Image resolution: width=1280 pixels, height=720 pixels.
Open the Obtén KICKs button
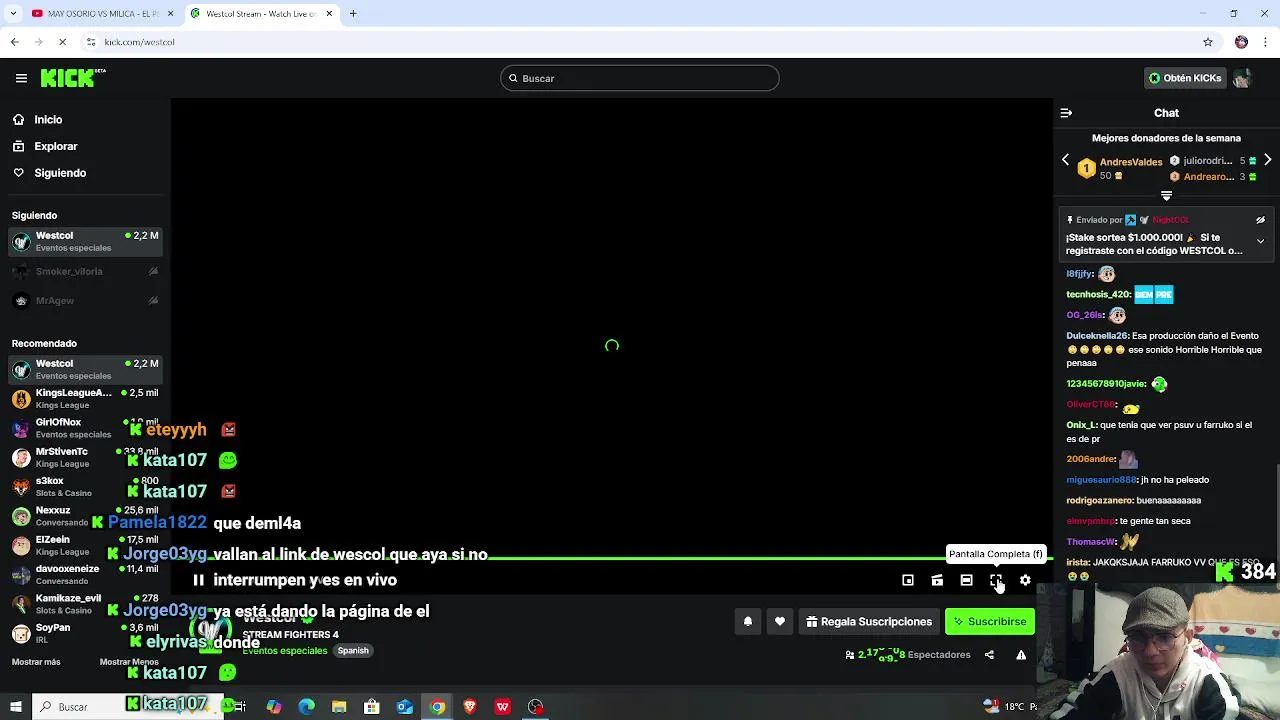click(x=1185, y=78)
